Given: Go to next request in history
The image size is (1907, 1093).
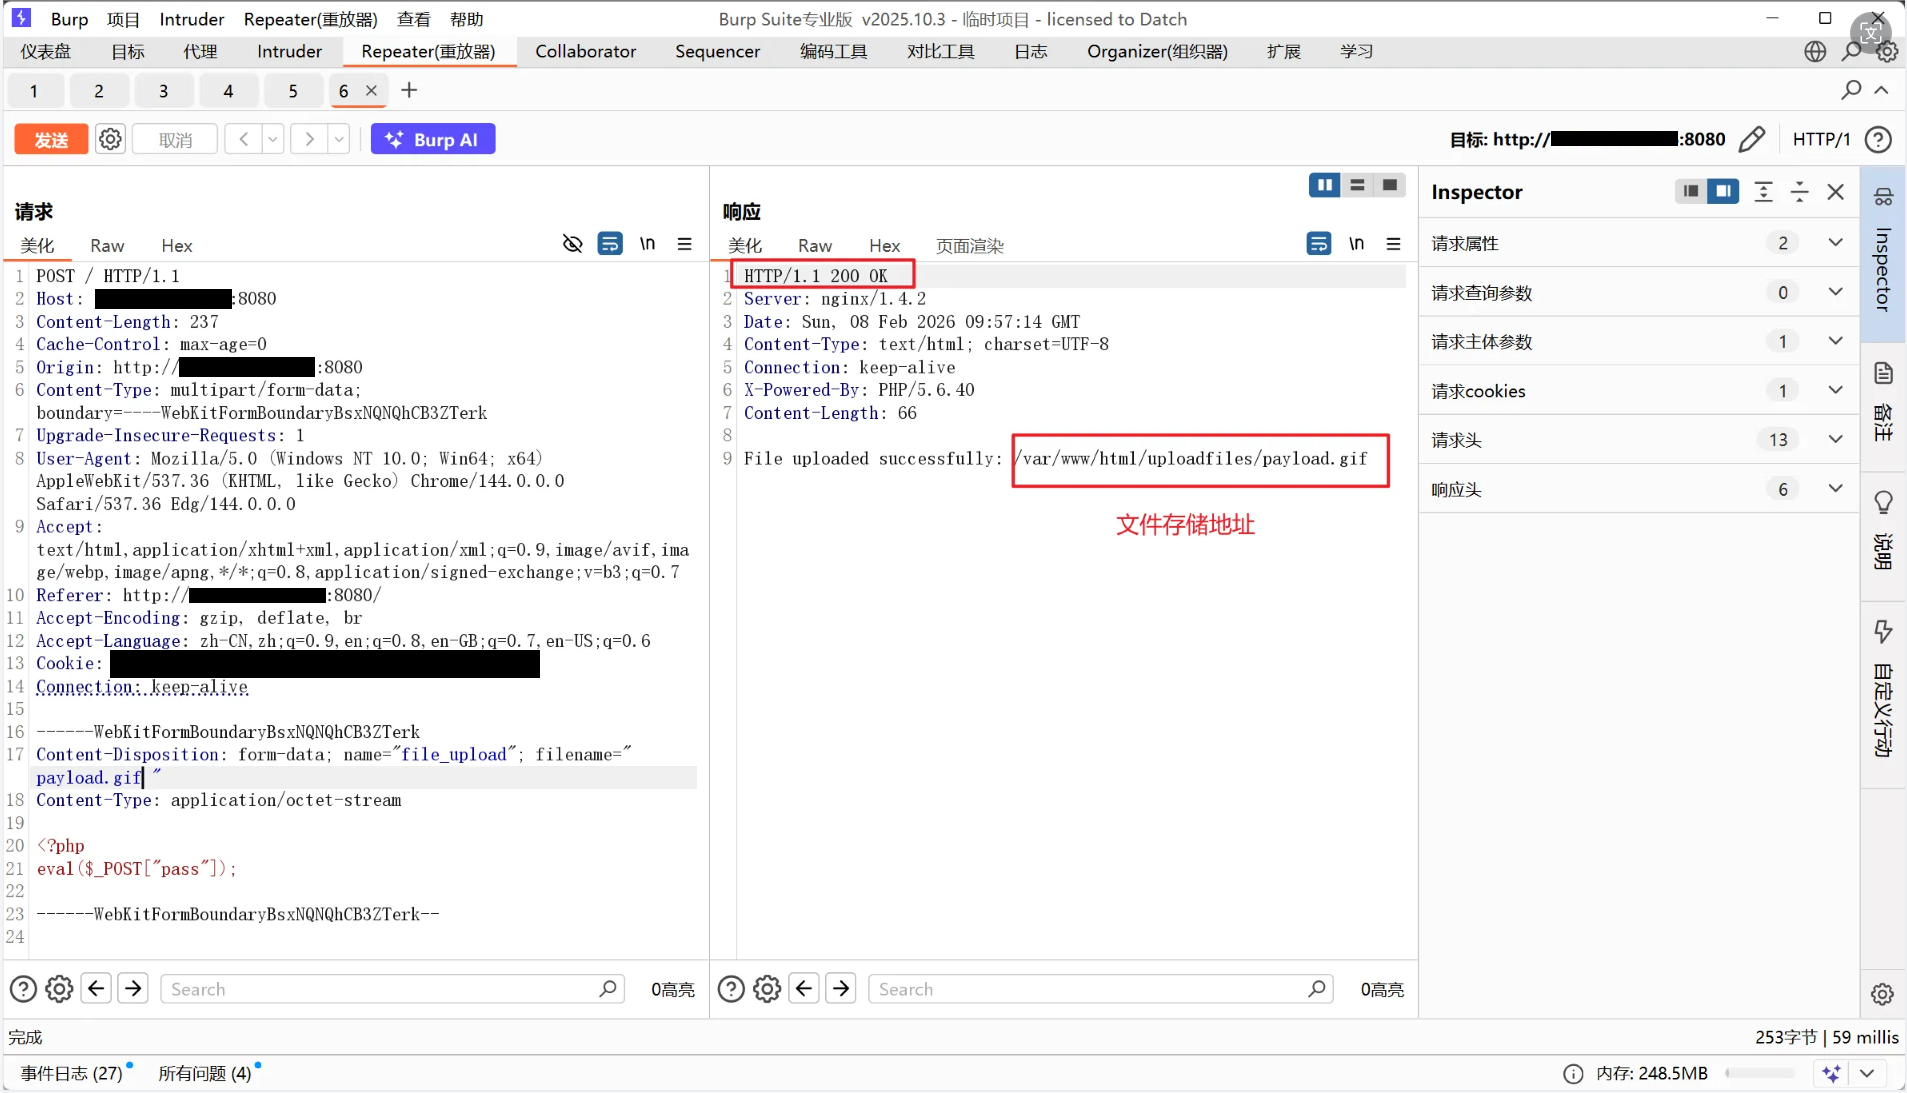Looking at the screenshot, I should click(x=309, y=139).
